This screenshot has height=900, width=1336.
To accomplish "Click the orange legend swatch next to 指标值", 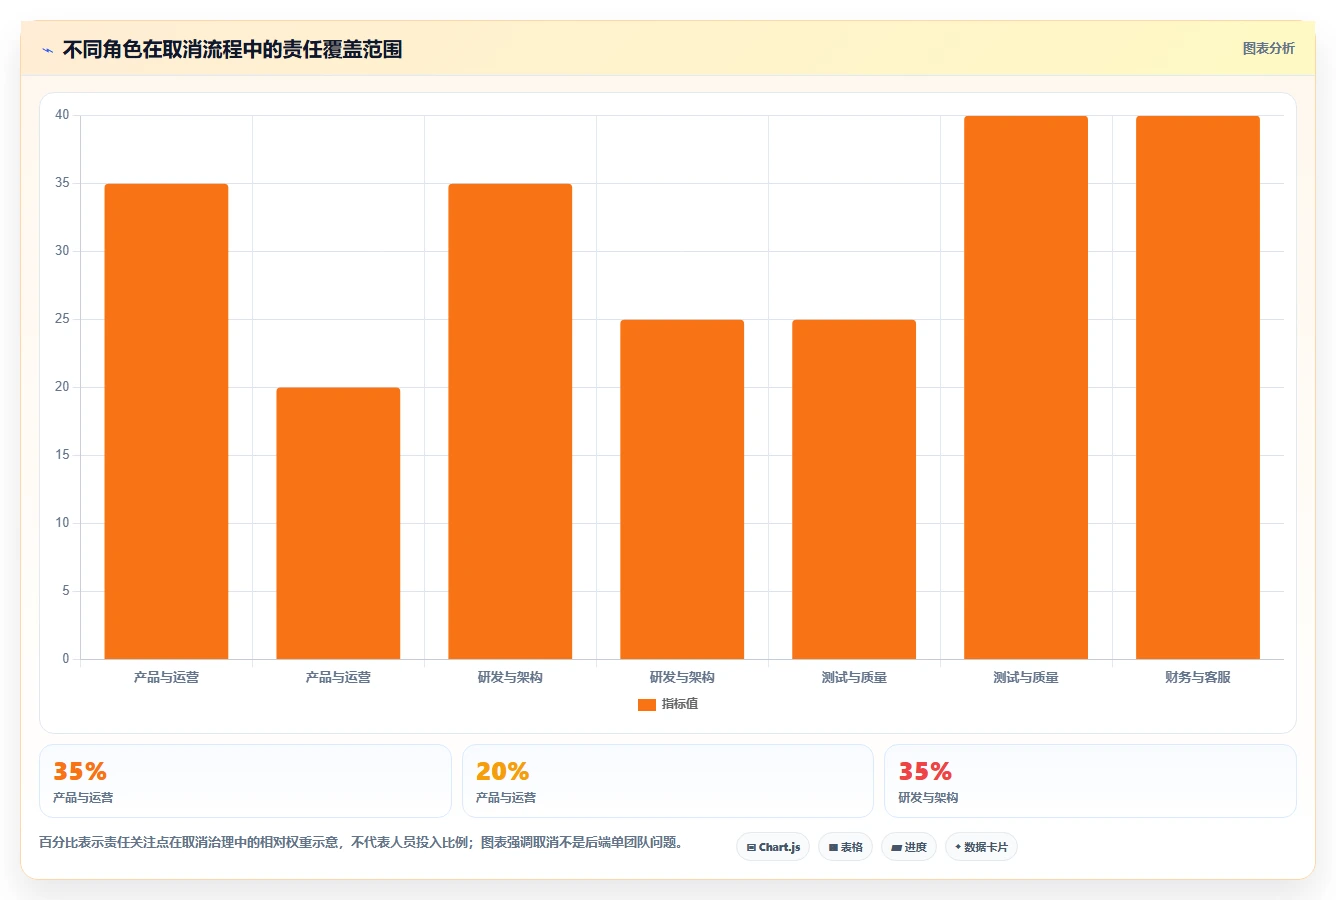I will [647, 705].
